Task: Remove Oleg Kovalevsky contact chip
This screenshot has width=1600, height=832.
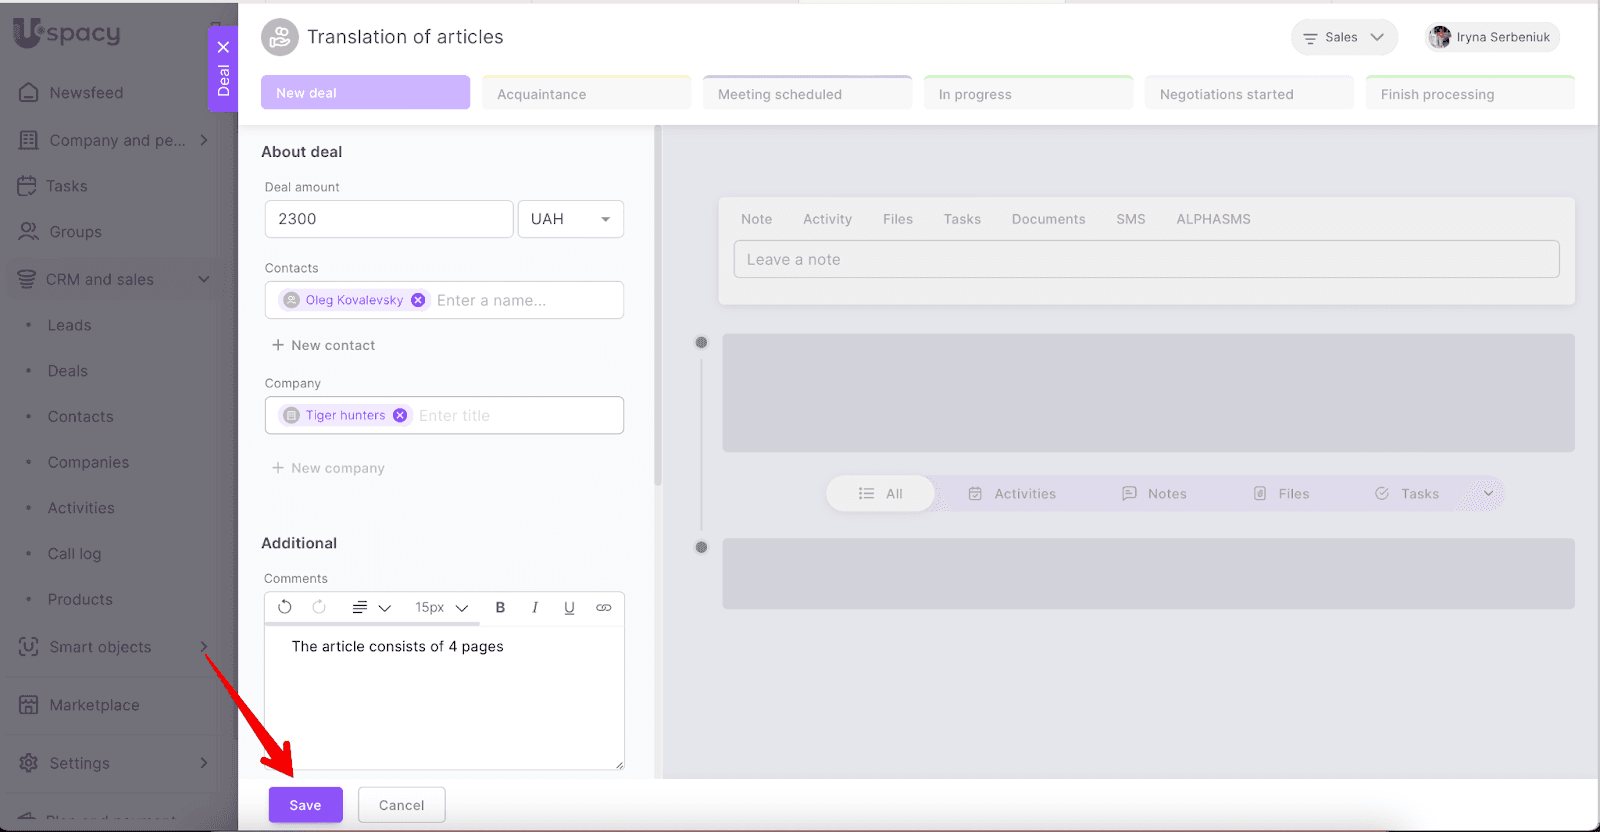Action: [418, 300]
